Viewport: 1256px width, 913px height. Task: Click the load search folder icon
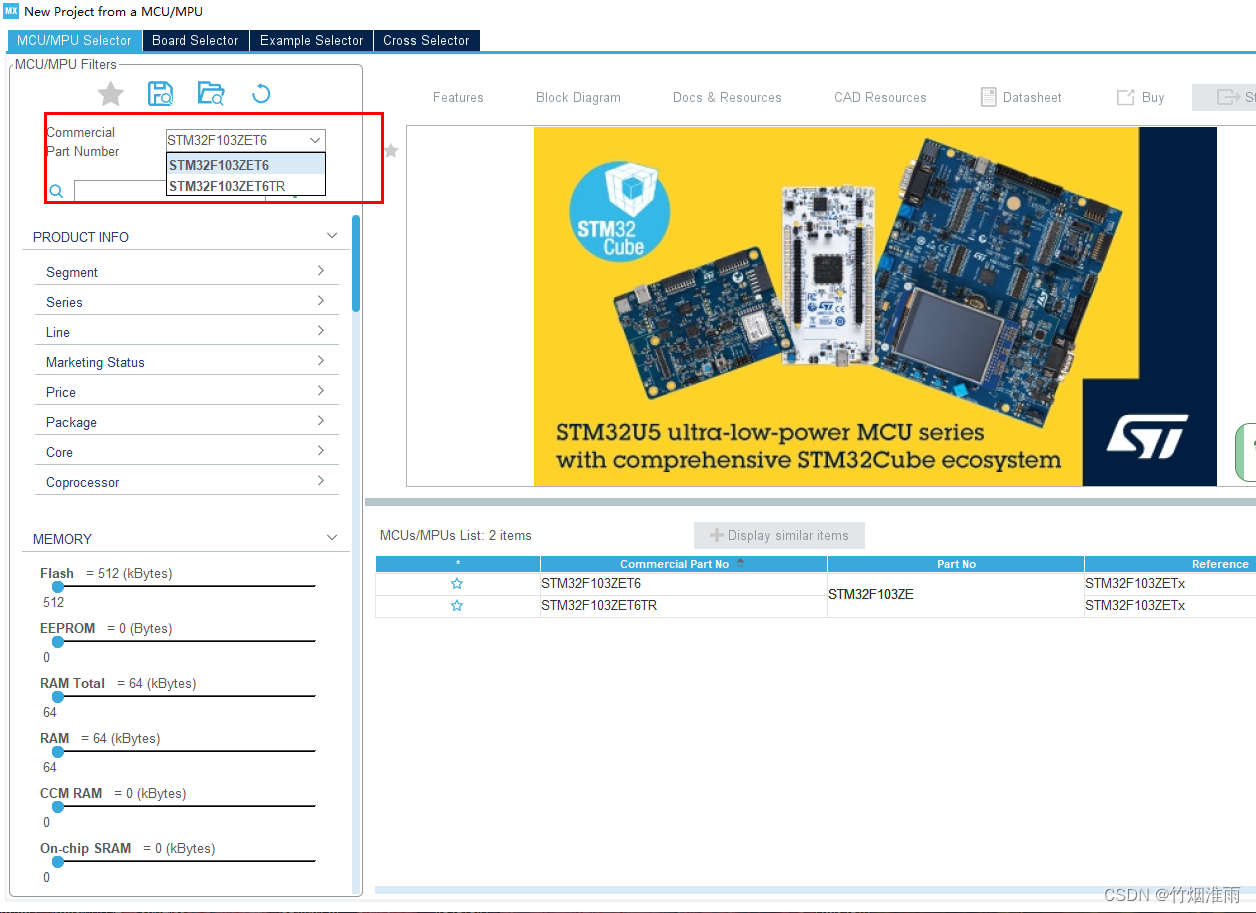click(211, 94)
